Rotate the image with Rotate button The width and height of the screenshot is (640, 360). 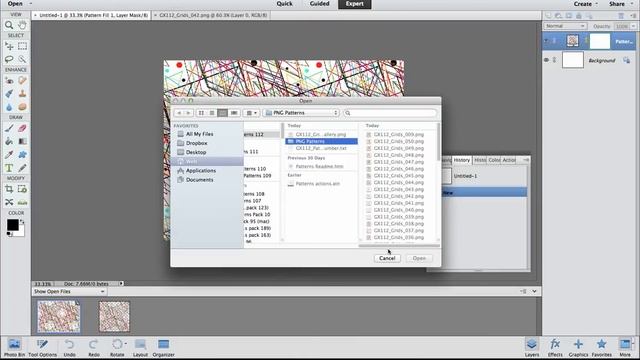(117, 348)
